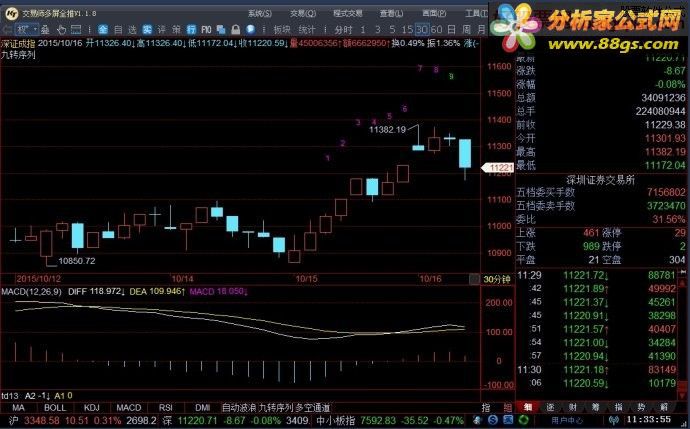Open 用户中心 in status bar

click(567, 420)
